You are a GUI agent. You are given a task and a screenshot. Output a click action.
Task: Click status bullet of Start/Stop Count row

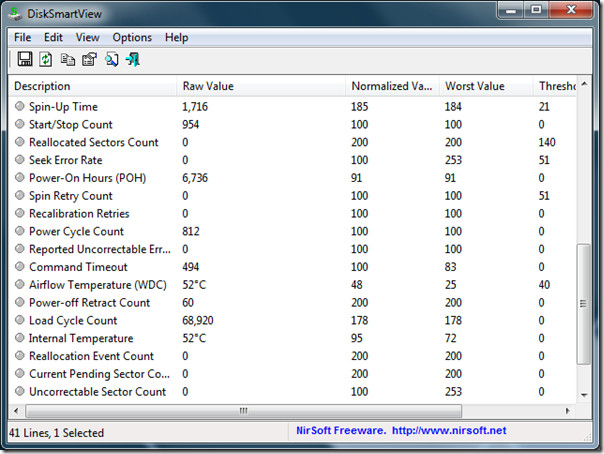(x=20, y=124)
